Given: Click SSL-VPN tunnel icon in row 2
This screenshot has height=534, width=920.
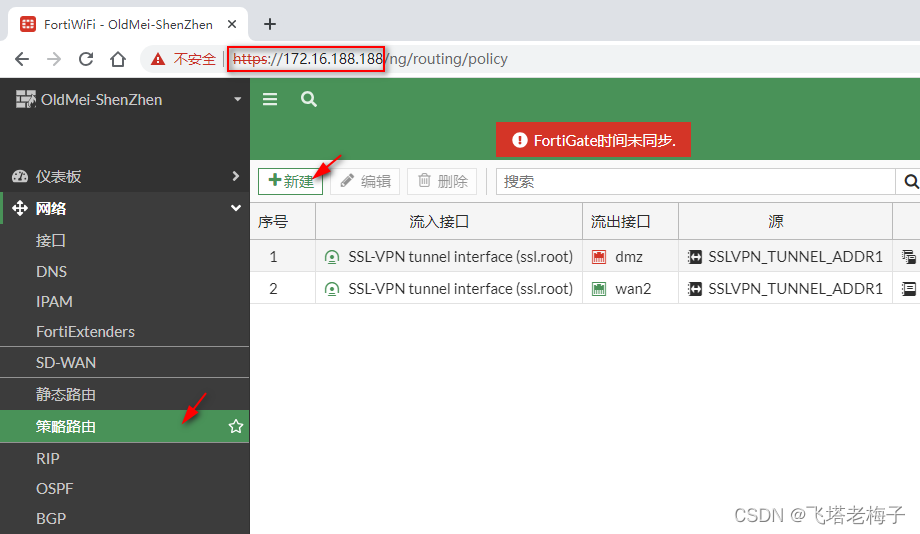Looking at the screenshot, I should tap(332, 289).
